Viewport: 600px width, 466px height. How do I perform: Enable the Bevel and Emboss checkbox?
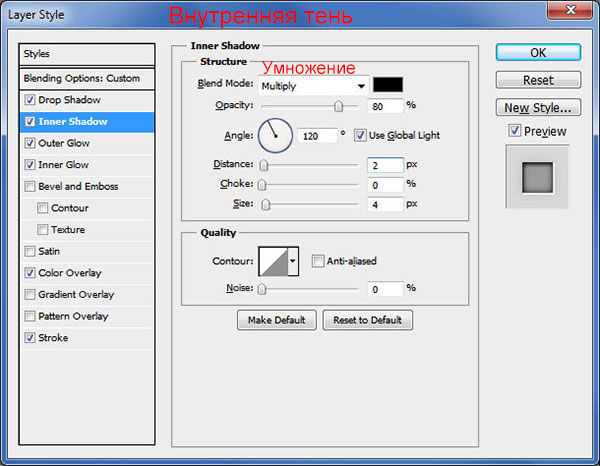point(30,186)
